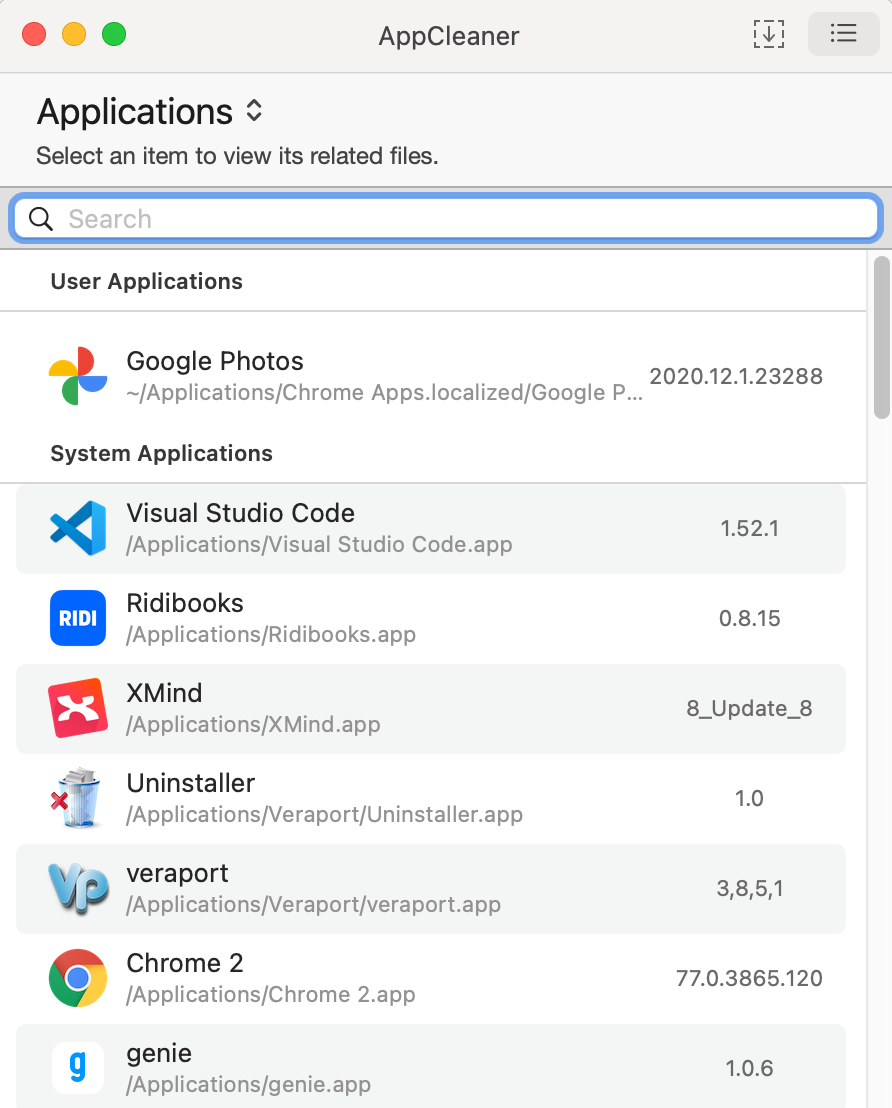892x1108 pixels.
Task: Click the Search input field
Action: click(446, 218)
